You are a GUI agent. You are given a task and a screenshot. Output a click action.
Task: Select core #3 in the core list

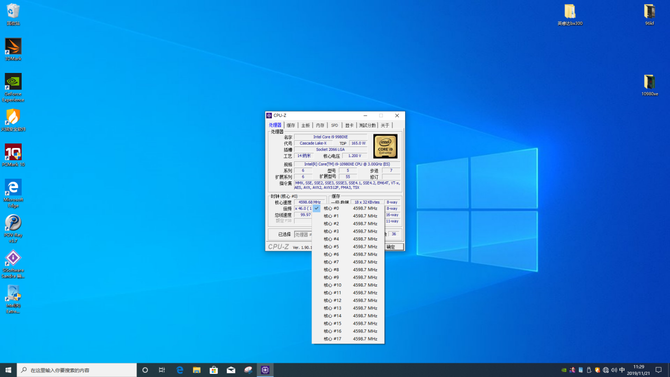[348, 231]
